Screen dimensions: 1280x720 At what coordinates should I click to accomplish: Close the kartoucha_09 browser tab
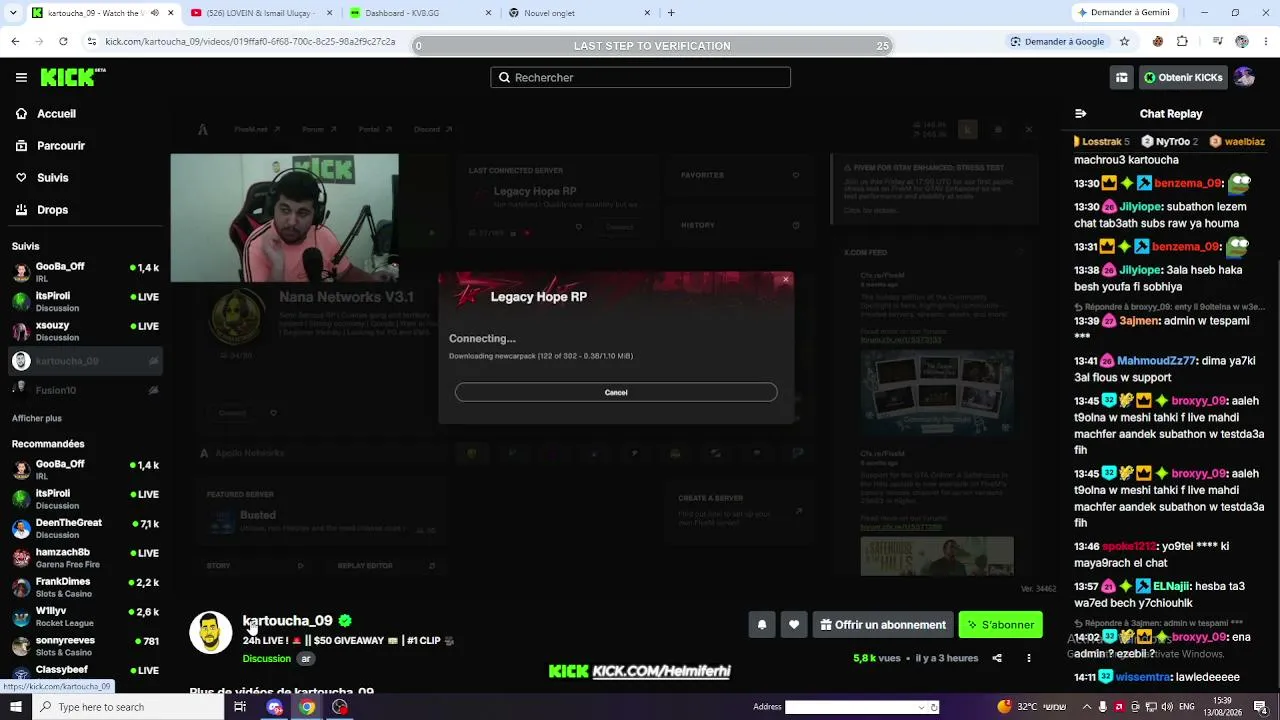point(170,13)
